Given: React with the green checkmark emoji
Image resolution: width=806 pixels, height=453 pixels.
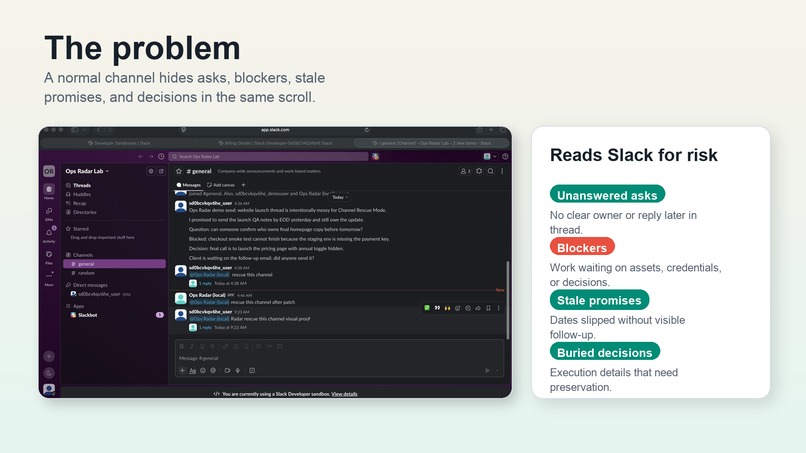Looking at the screenshot, I should click(427, 308).
